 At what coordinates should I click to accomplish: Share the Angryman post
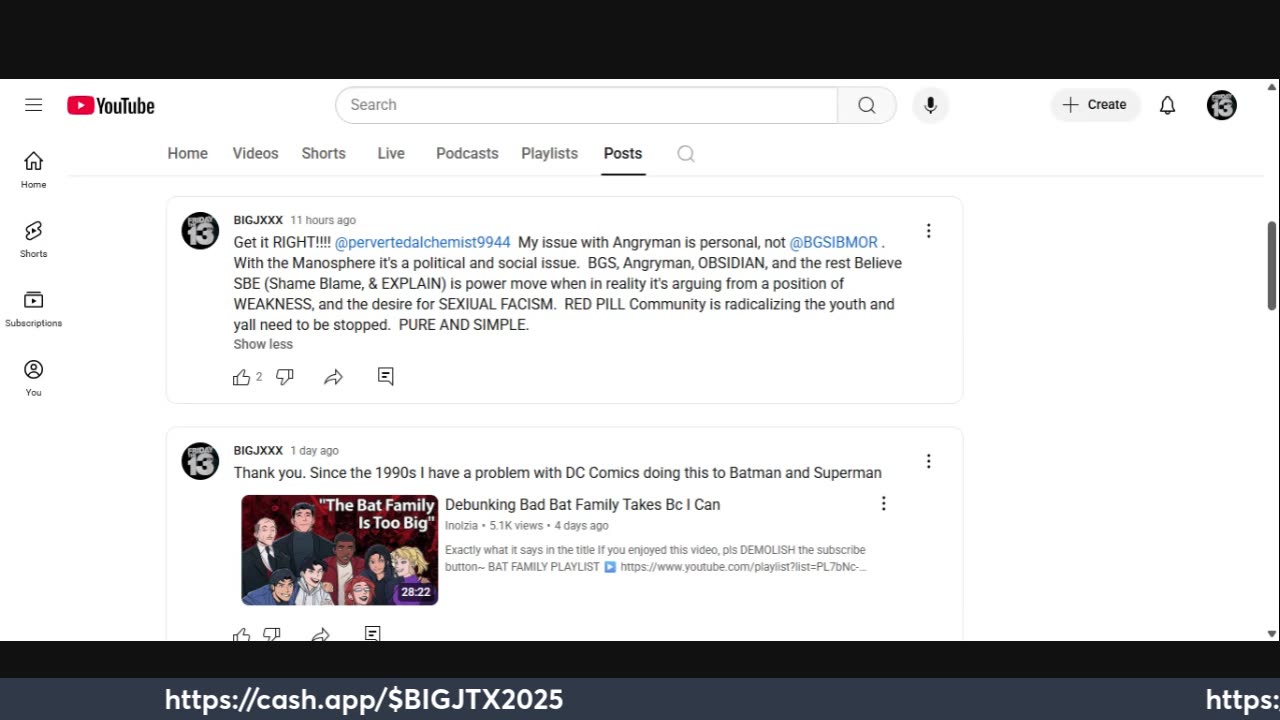click(x=334, y=377)
